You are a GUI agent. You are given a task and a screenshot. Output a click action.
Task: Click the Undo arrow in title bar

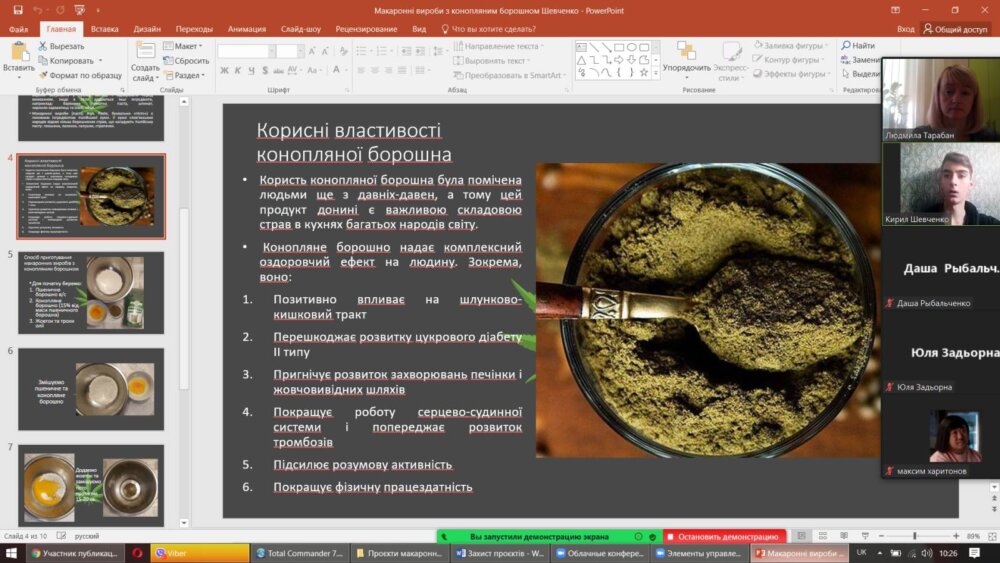click(38, 10)
